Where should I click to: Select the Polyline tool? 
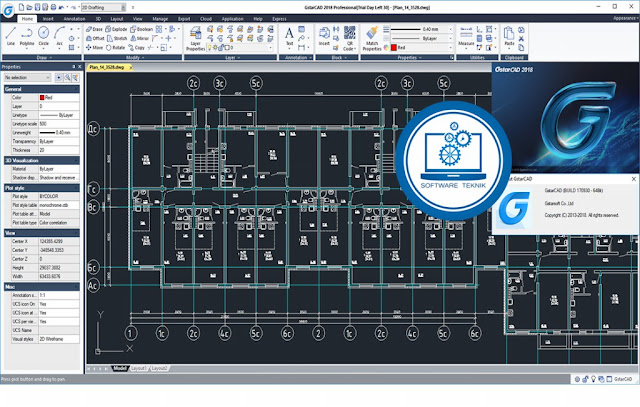click(27, 36)
